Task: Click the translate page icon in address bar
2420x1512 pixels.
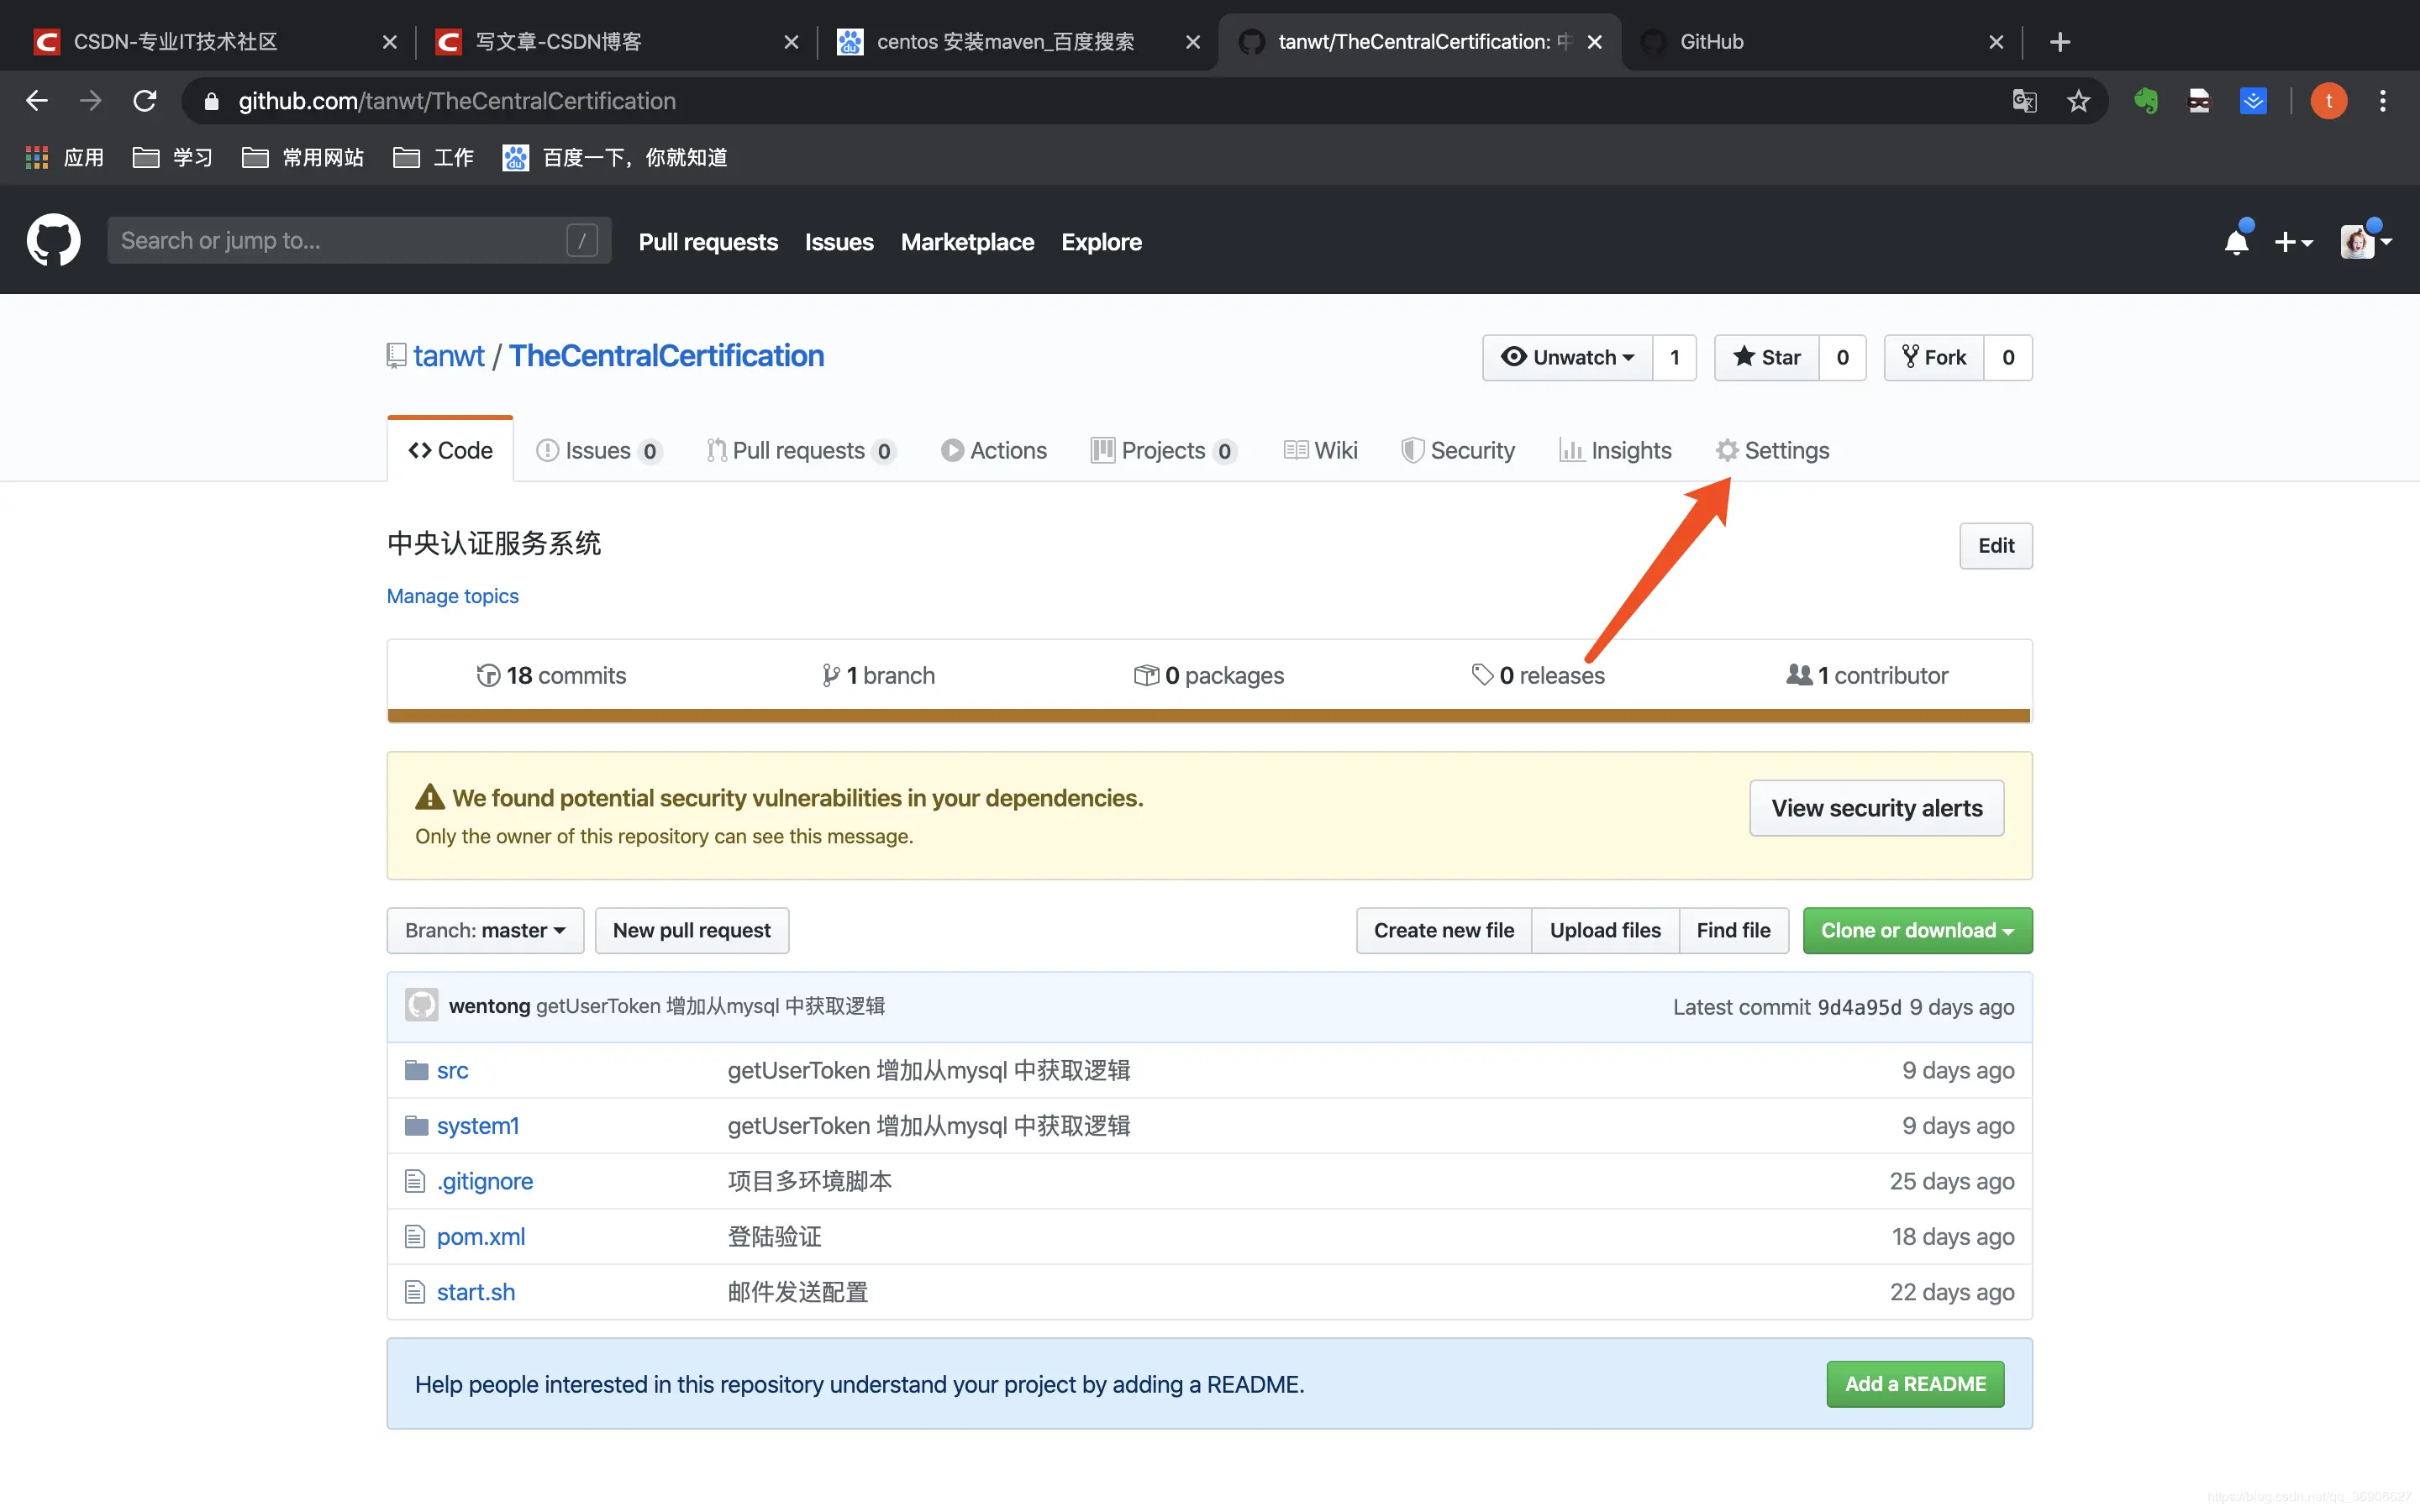Action: pos(2024,101)
